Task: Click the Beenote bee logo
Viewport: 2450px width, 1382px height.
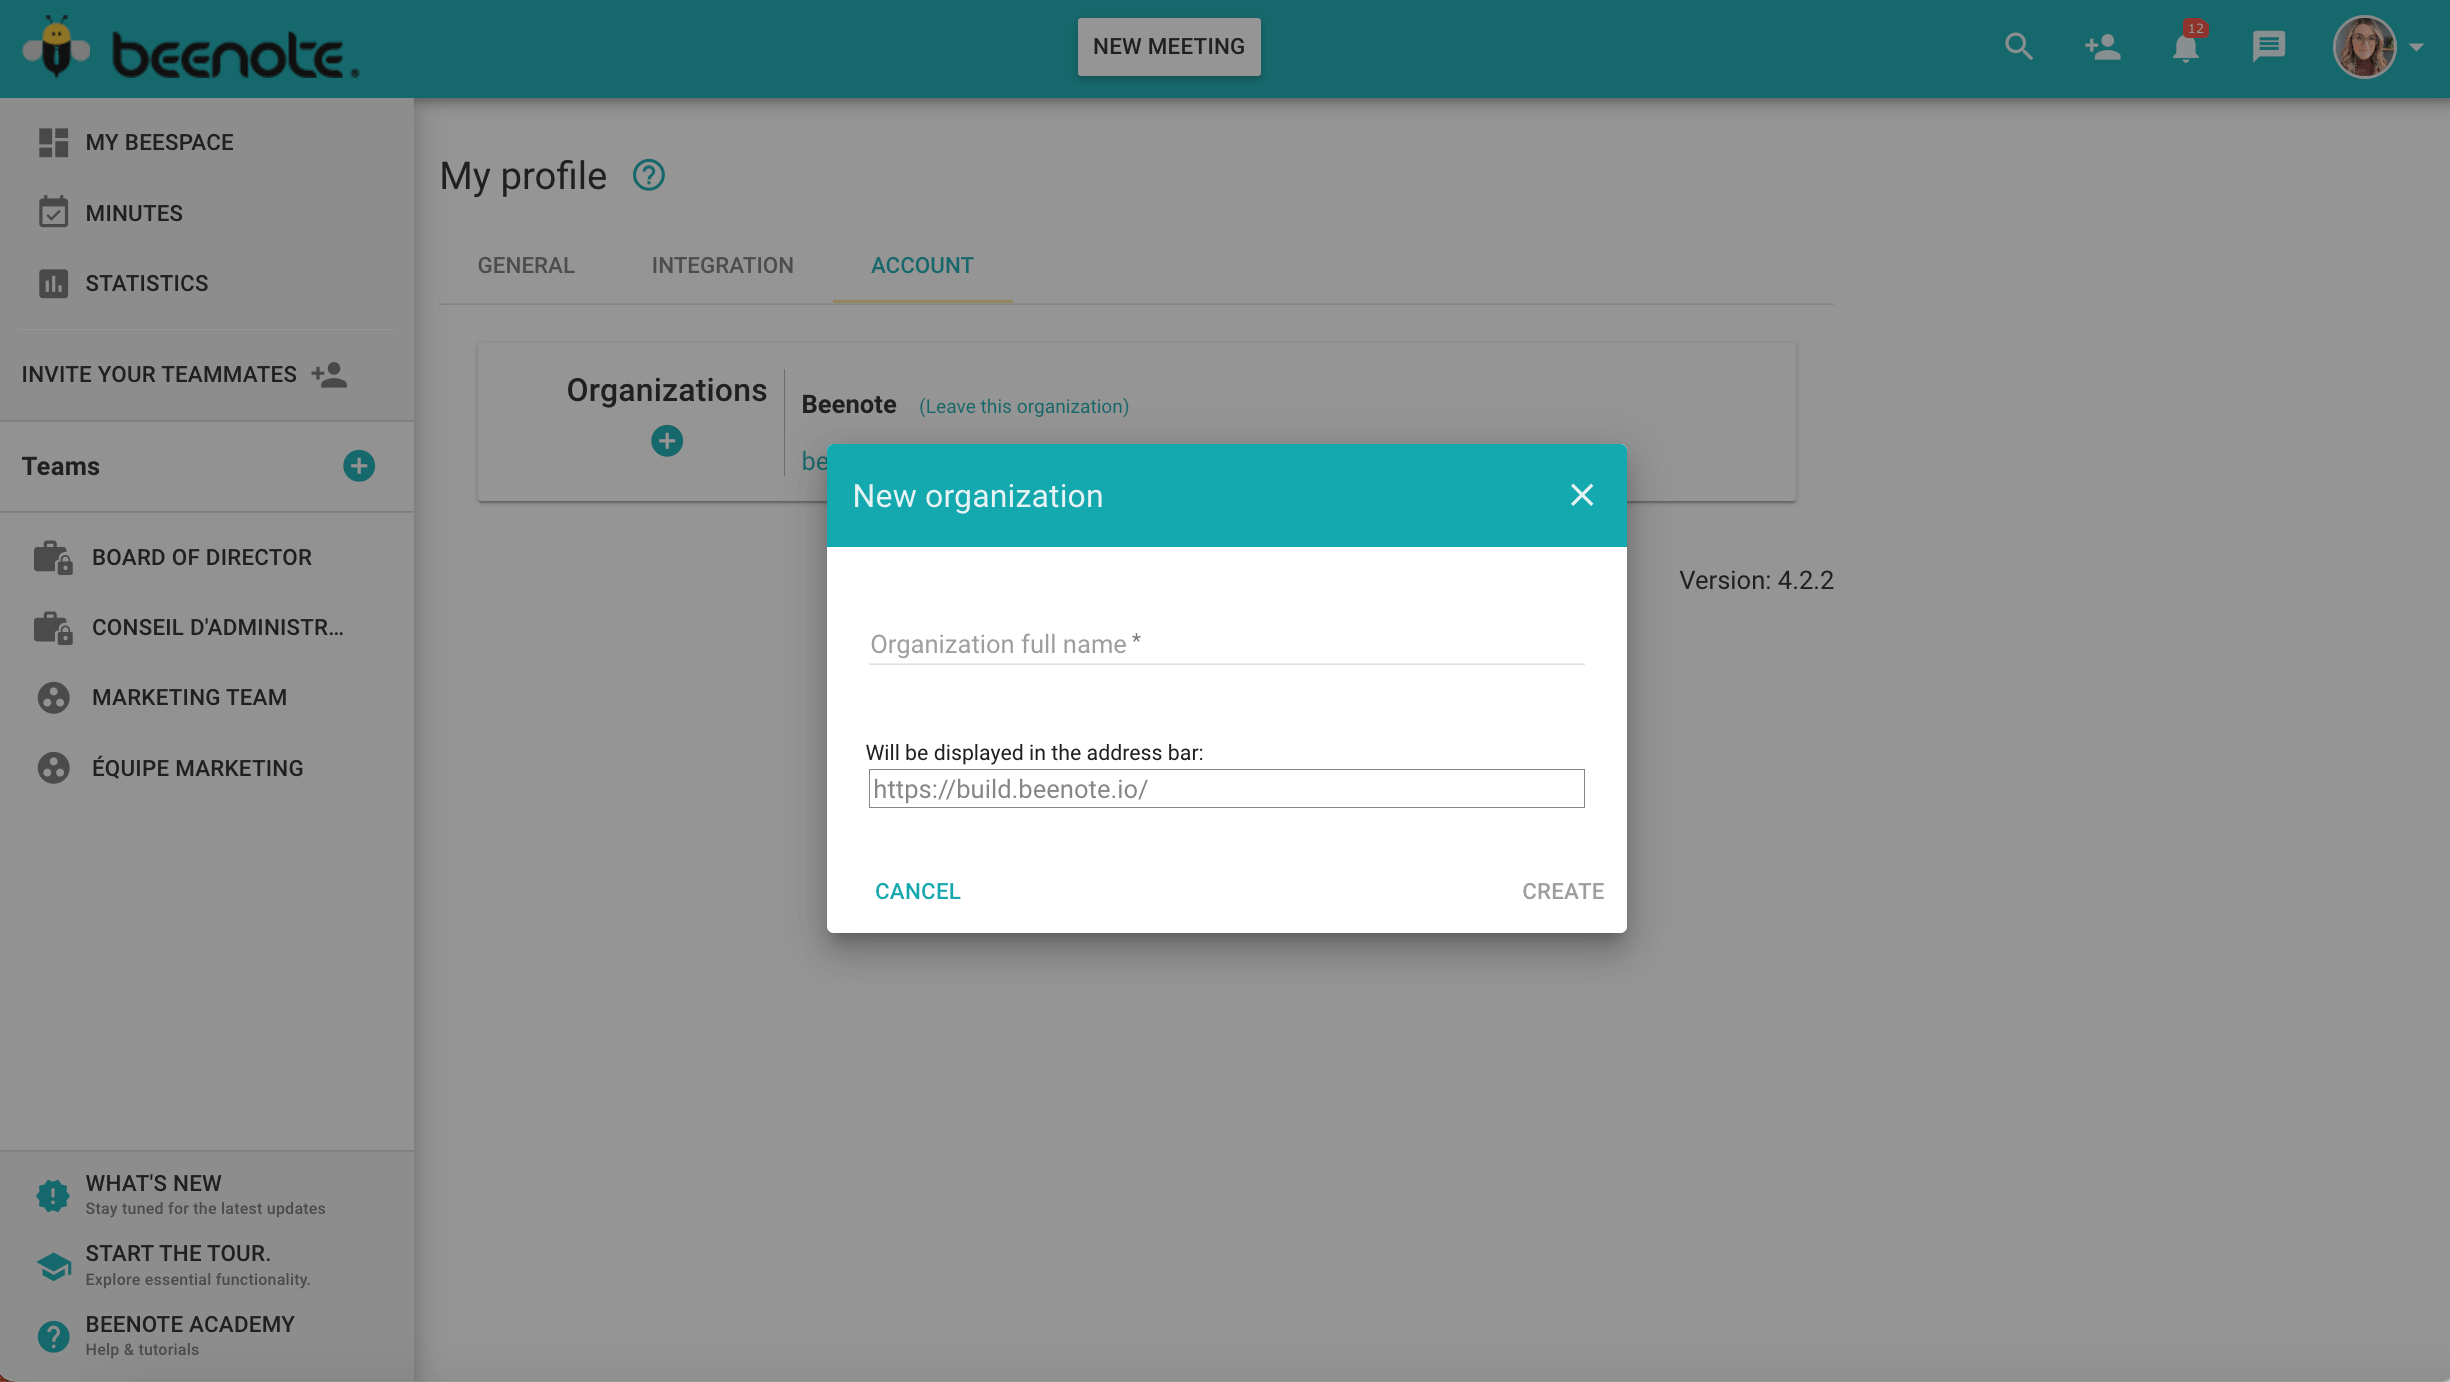Action: coord(190,48)
